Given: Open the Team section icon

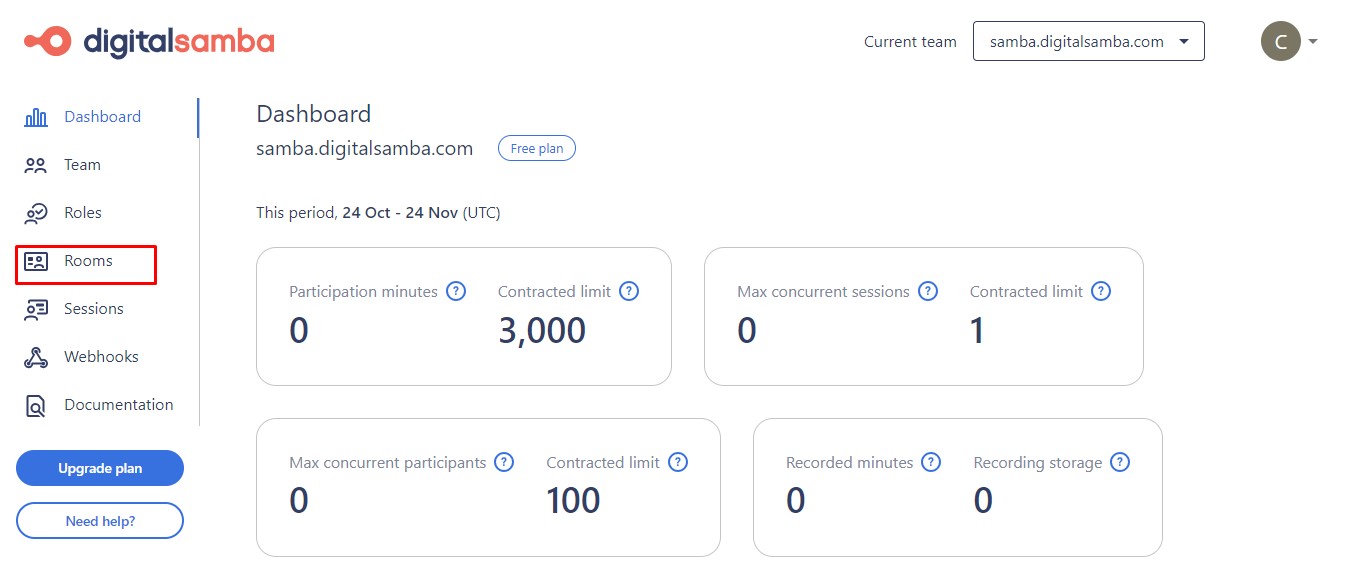Looking at the screenshot, I should point(34,164).
